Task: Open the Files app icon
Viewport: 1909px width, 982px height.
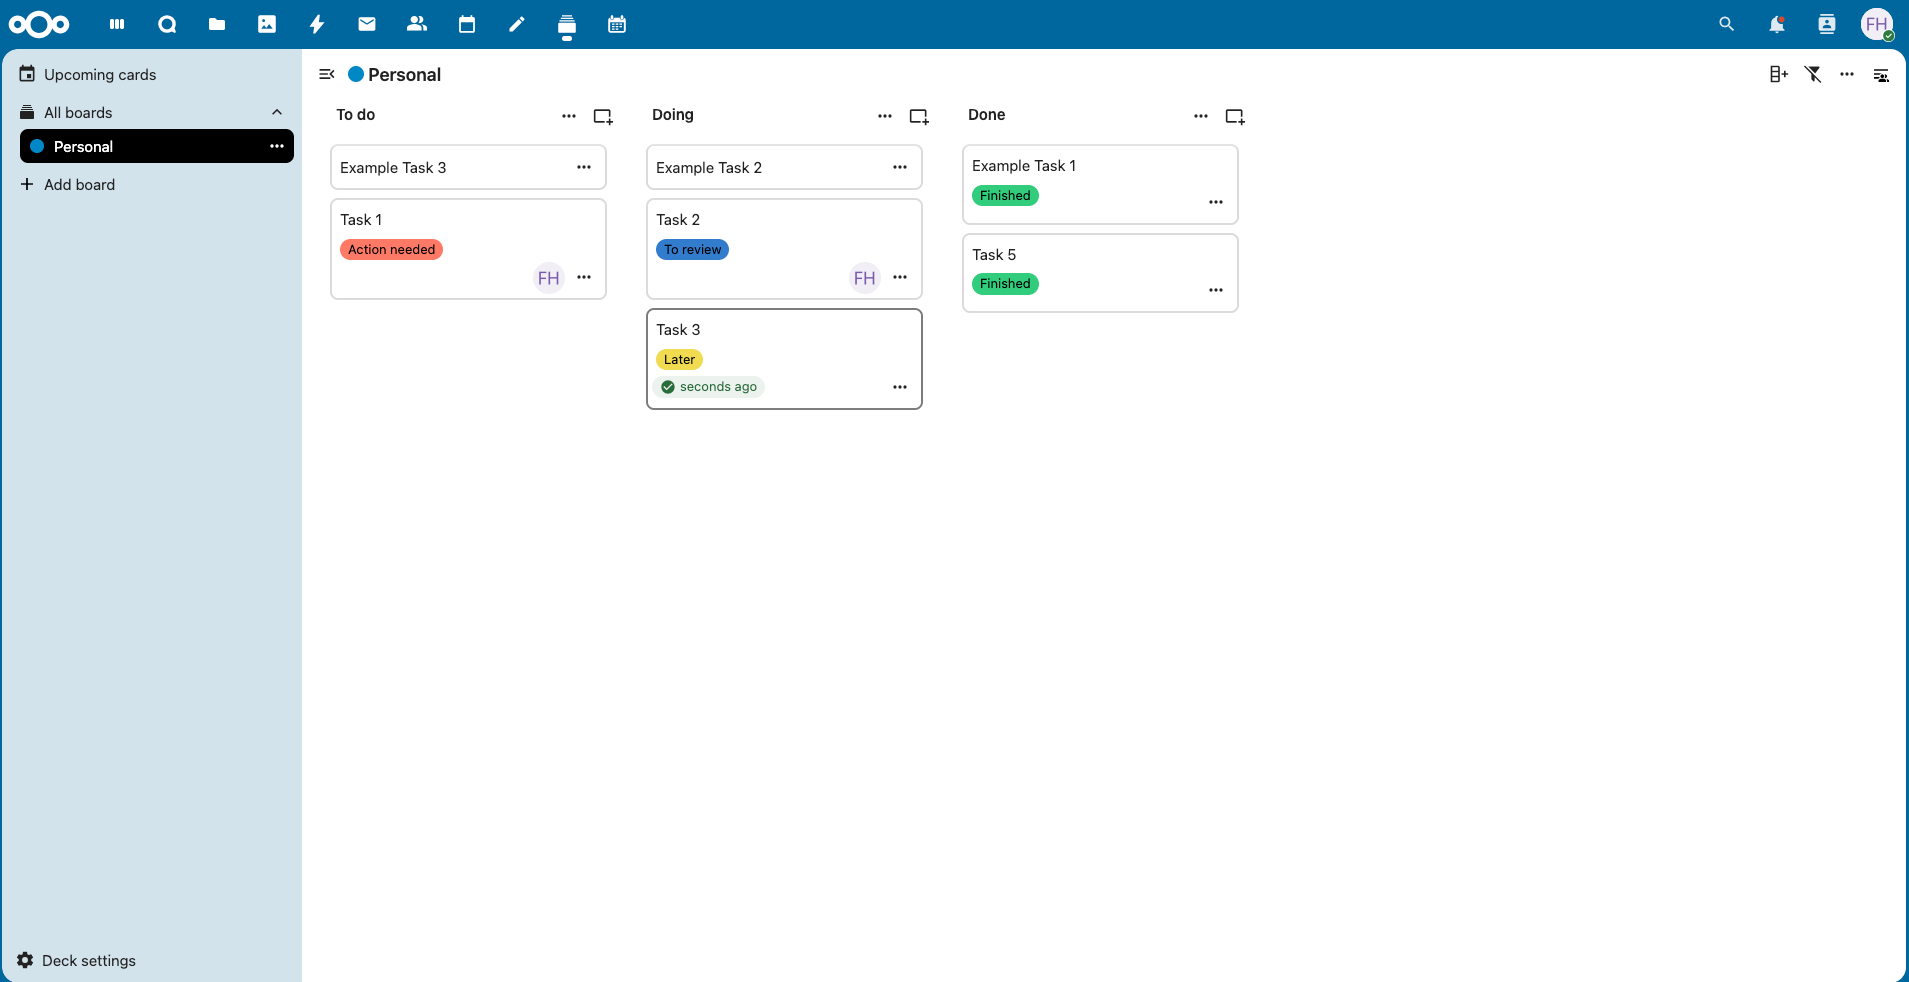Action: click(x=217, y=24)
